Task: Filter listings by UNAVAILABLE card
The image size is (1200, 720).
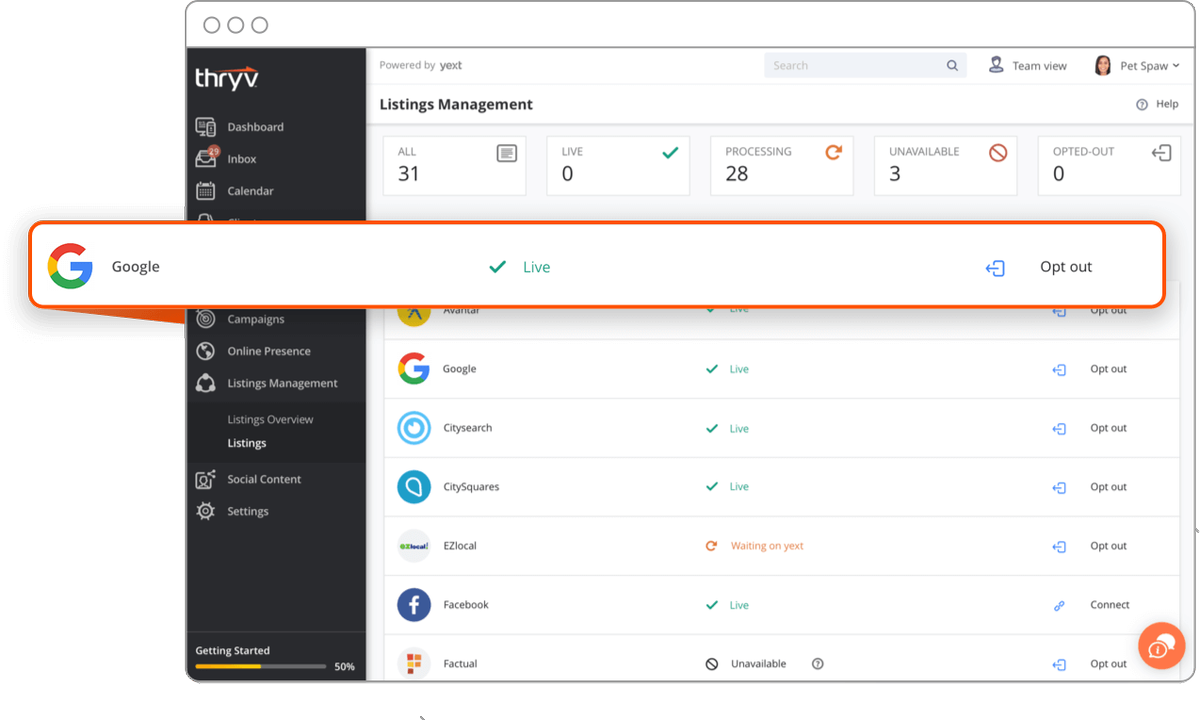Action: 946,165
